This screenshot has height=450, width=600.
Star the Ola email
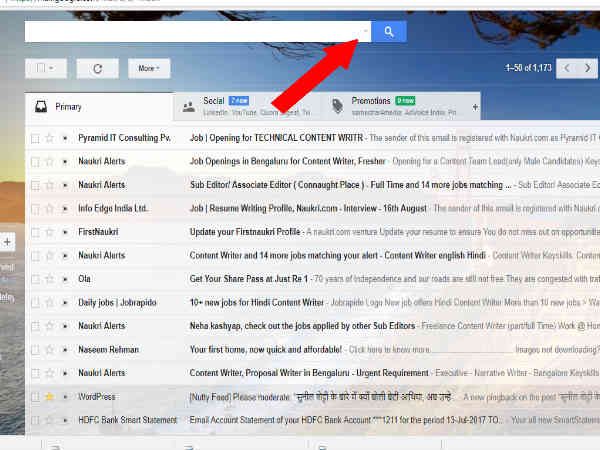pos(49,279)
